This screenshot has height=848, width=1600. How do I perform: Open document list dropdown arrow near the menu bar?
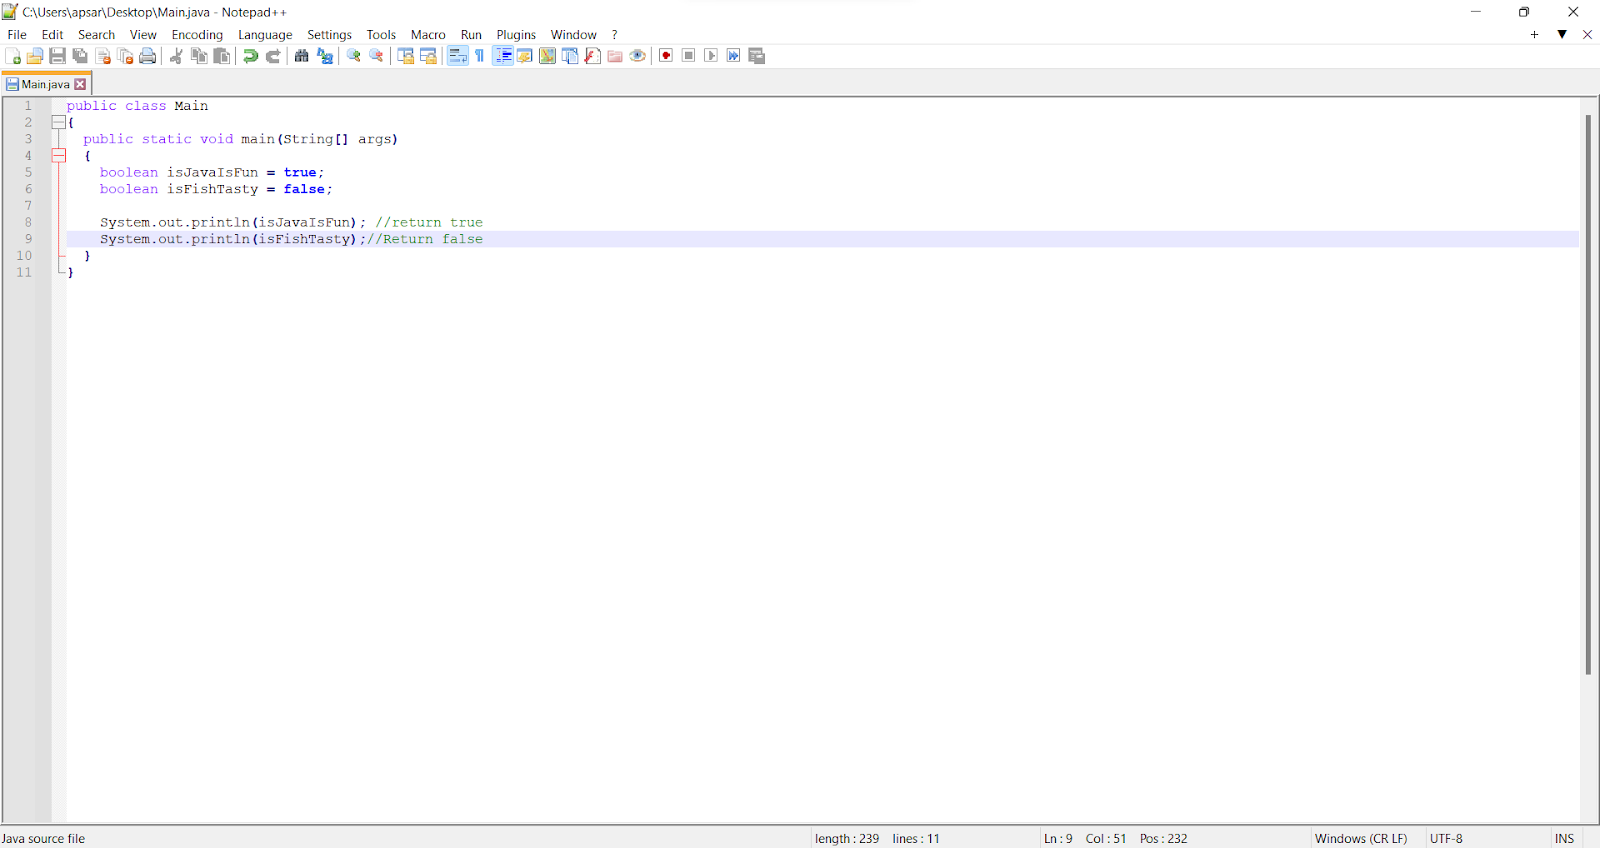(1562, 35)
